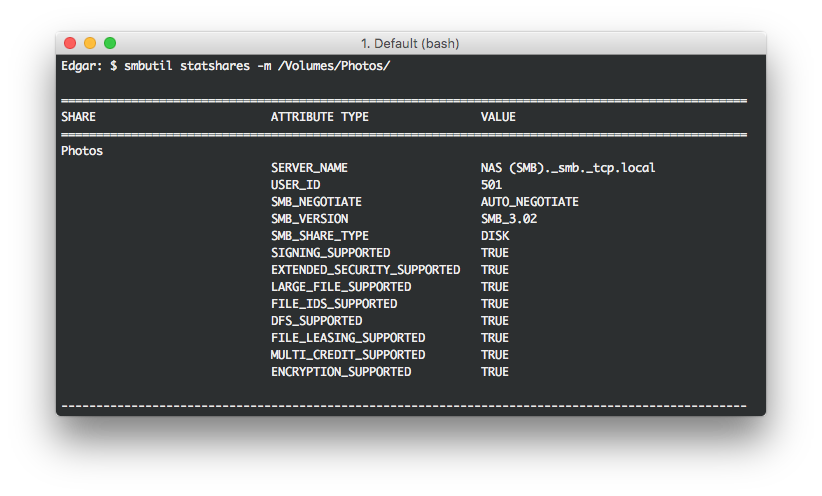Click the LARGE_FILE_SUPPORTED attribute

pyautogui.click(x=341, y=287)
